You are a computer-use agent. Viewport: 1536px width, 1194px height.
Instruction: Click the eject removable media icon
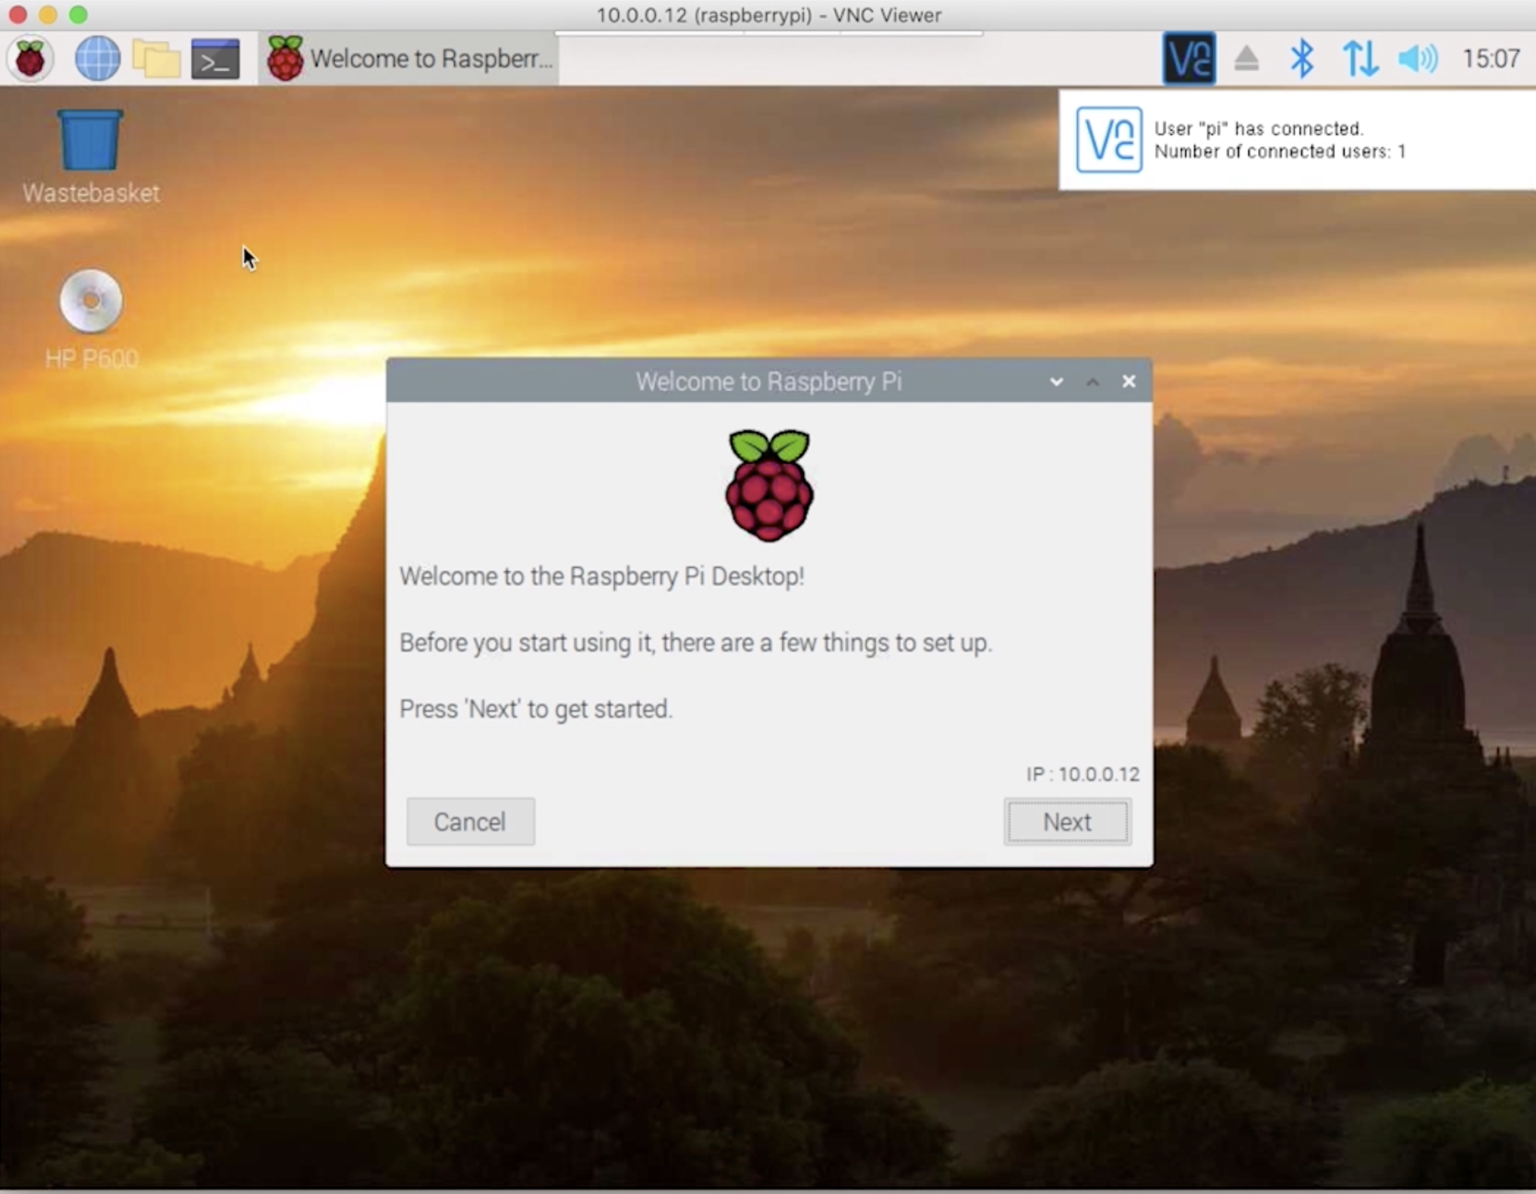[1247, 58]
